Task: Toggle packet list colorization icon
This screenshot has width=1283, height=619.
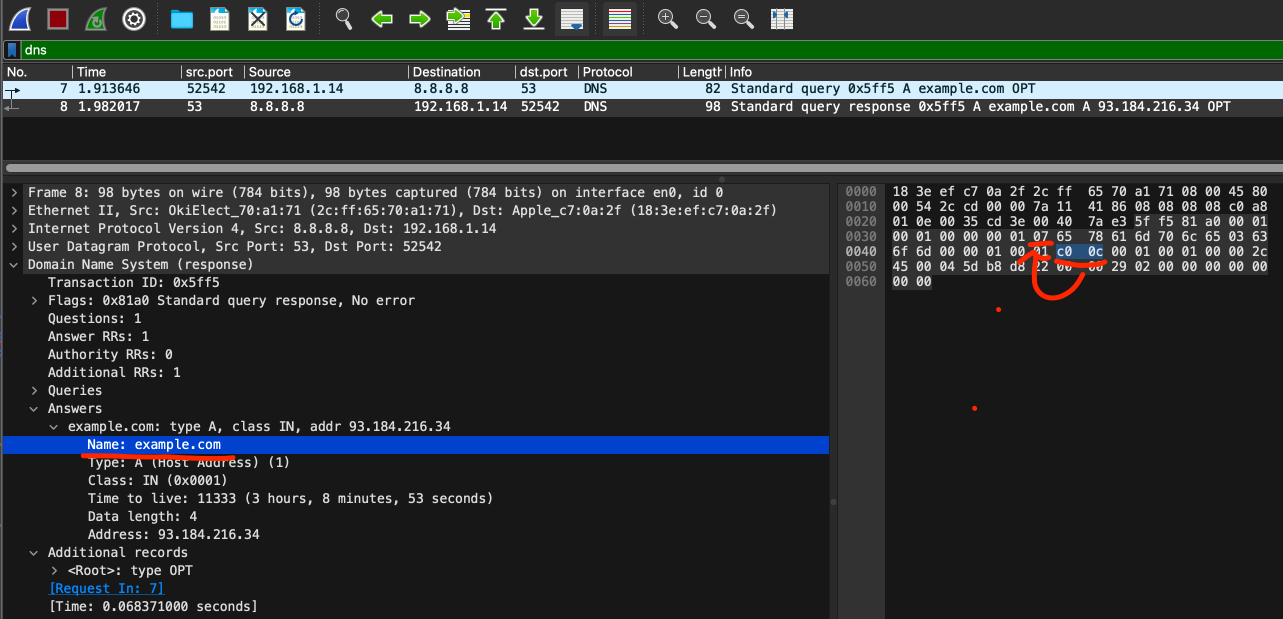Action: 620,18
